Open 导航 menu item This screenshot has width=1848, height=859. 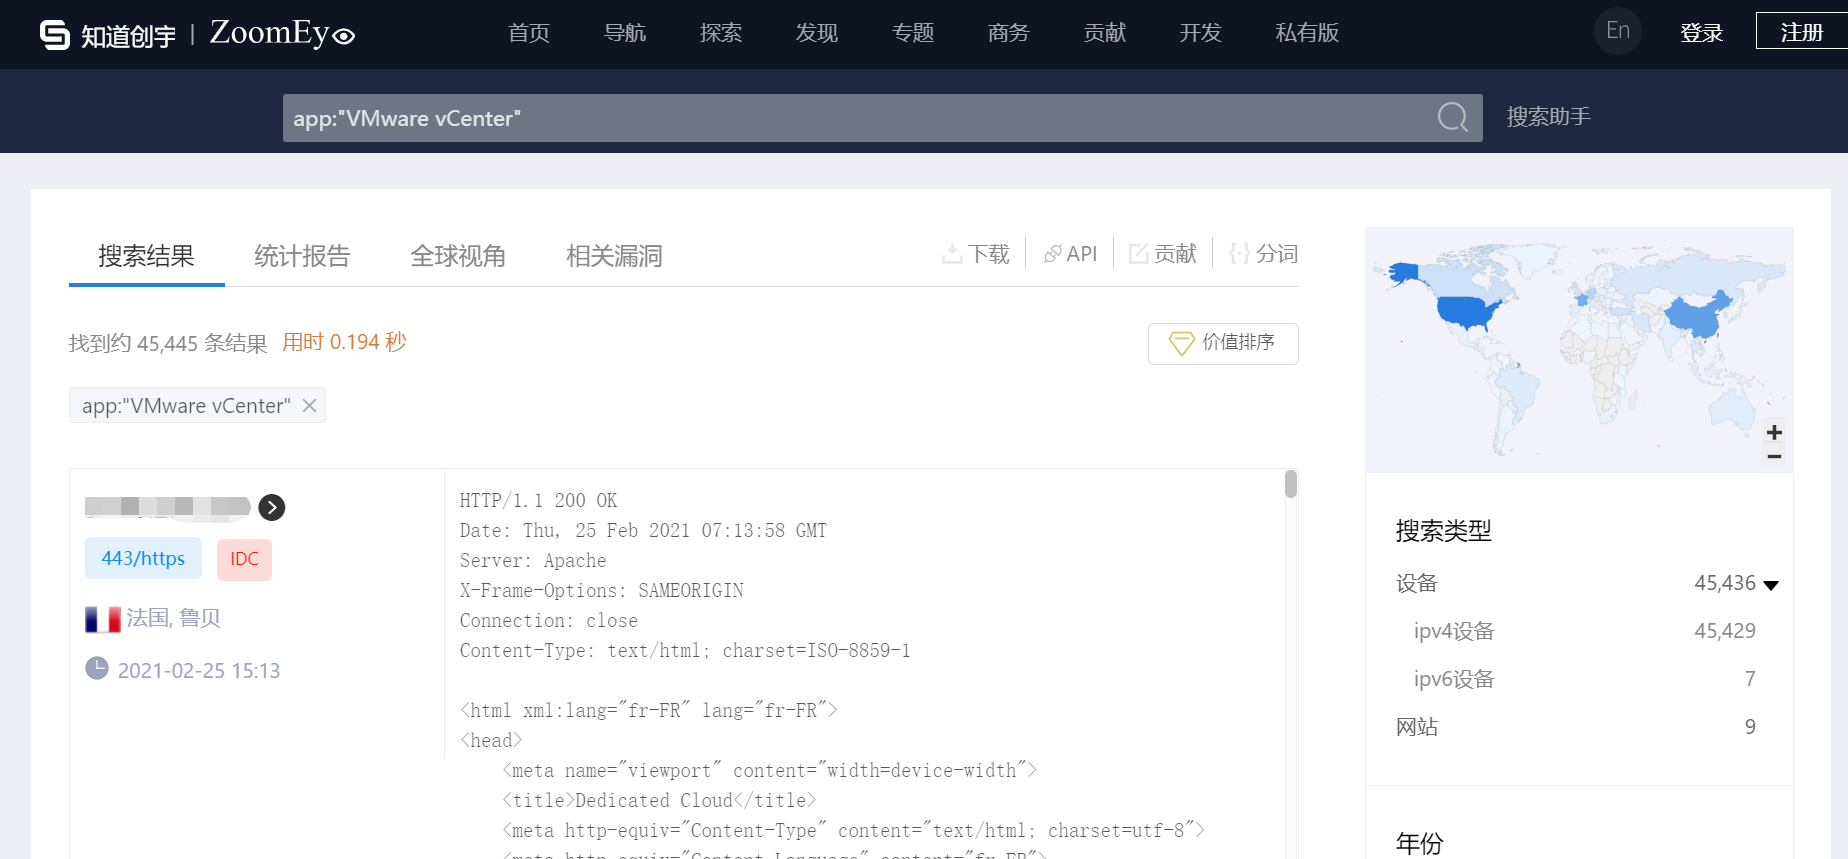[x=625, y=33]
